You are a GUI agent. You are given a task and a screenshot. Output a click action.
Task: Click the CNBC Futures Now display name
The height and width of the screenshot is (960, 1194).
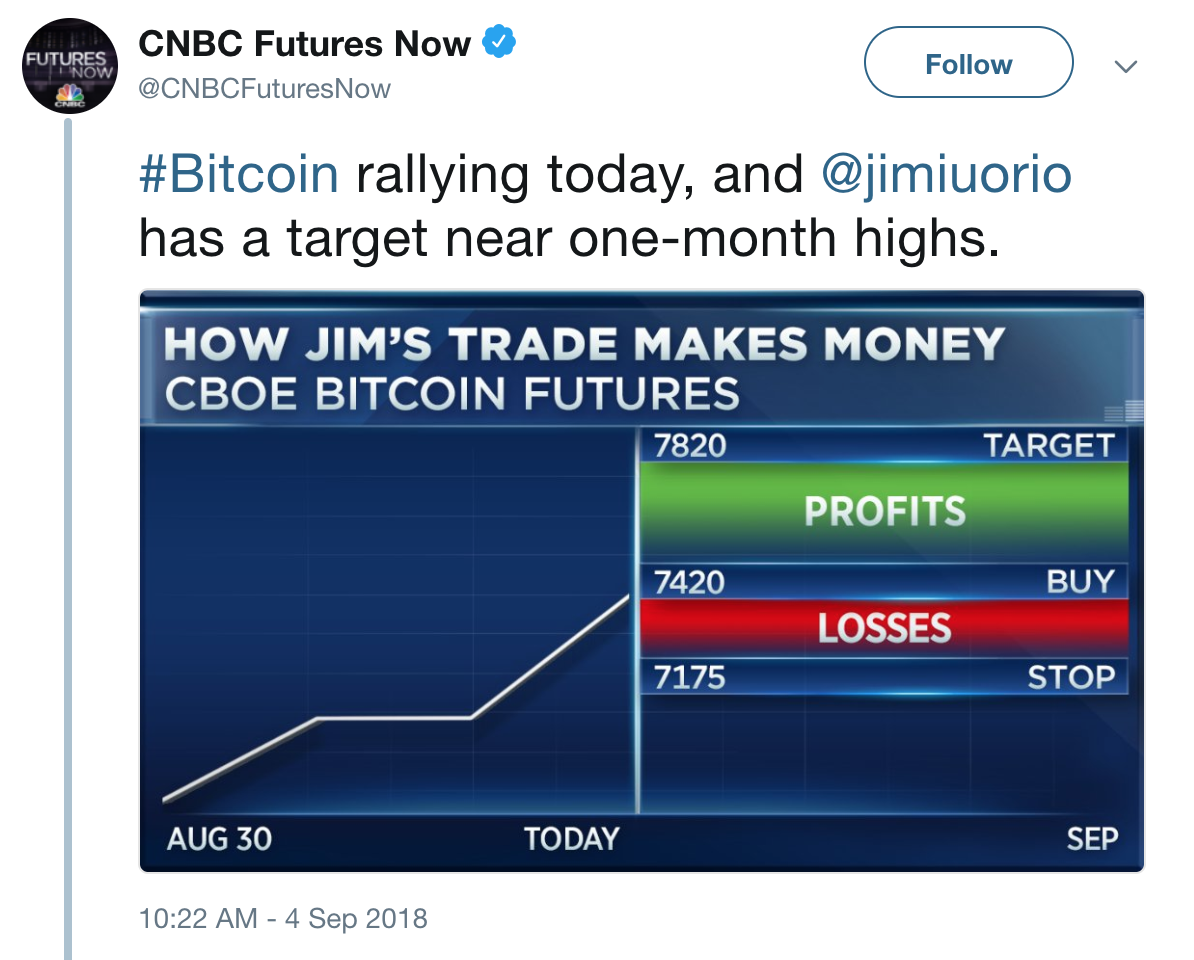pos(305,43)
